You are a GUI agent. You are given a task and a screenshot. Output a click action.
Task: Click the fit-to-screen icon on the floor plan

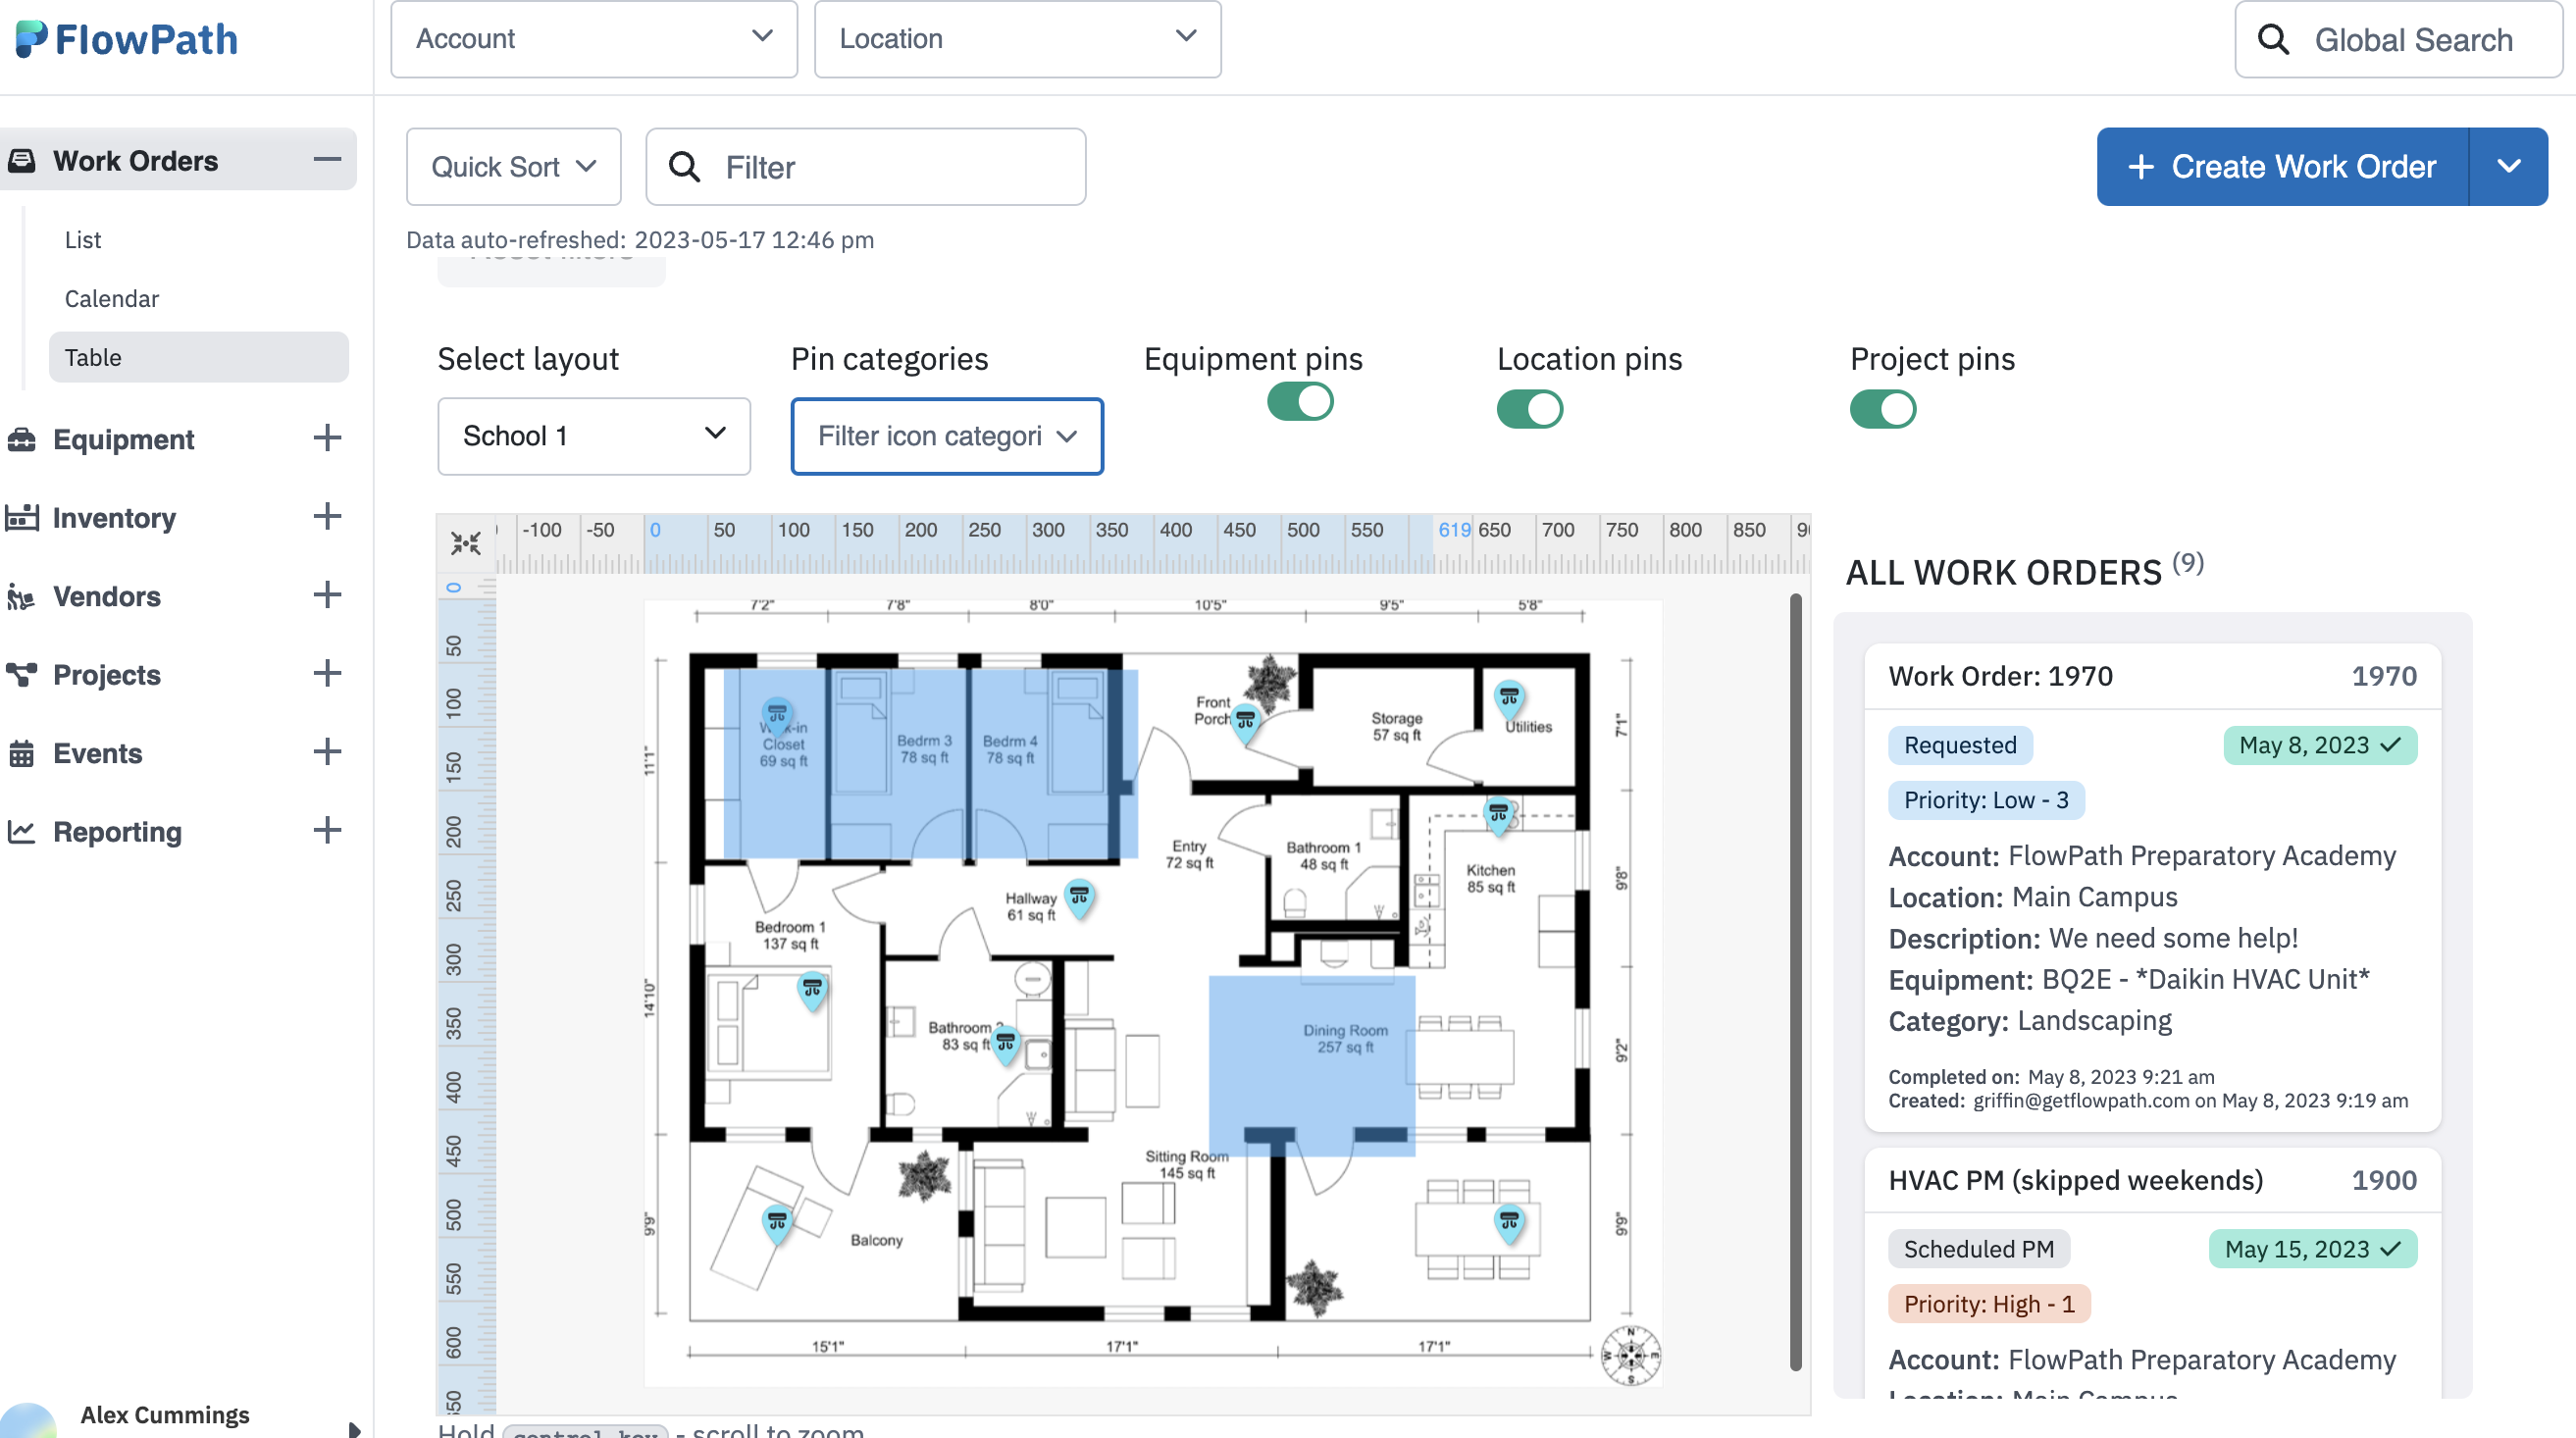[466, 542]
